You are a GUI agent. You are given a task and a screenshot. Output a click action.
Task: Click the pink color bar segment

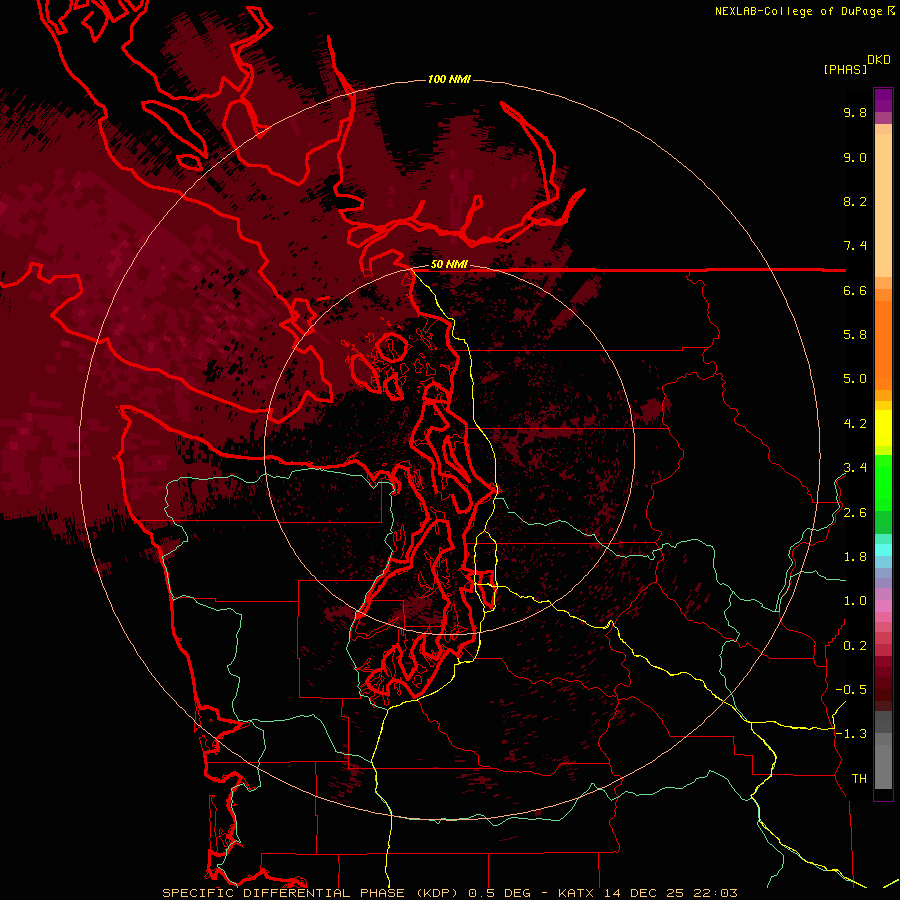(x=883, y=606)
